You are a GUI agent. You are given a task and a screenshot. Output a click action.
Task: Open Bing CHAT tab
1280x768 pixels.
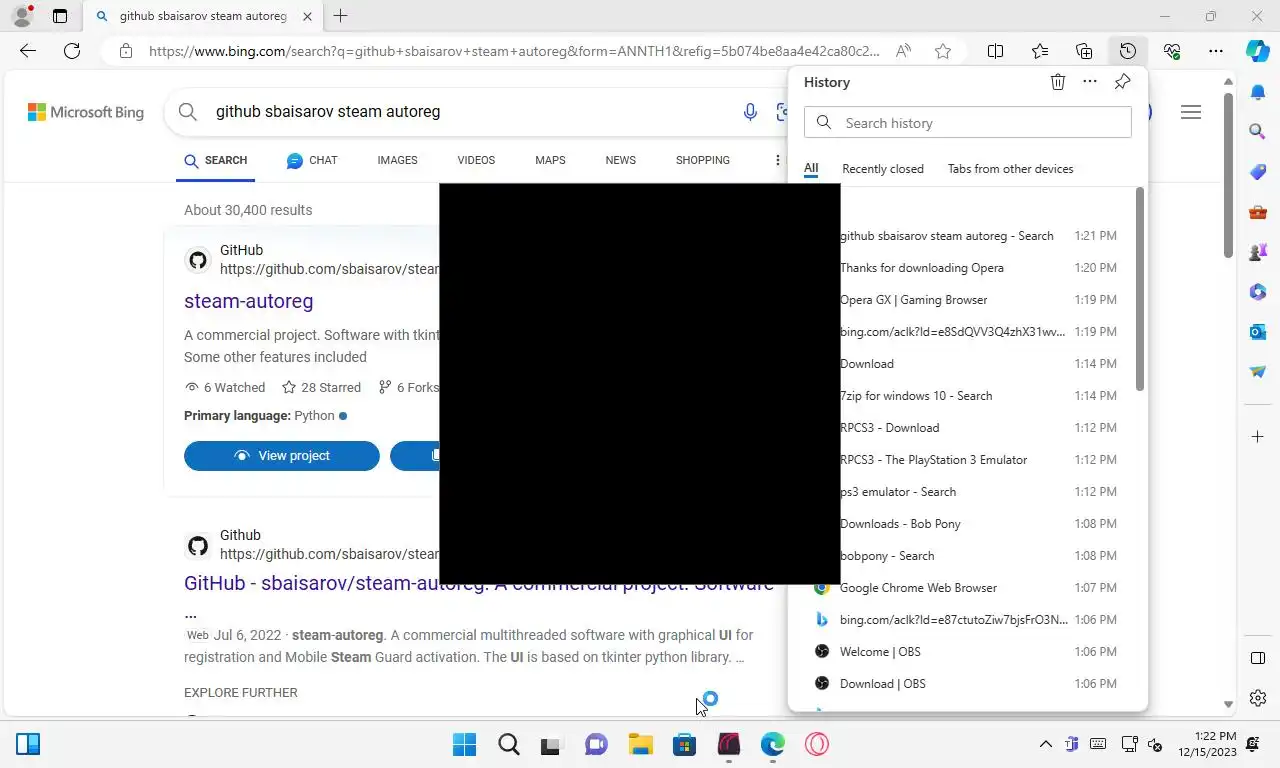[312, 160]
